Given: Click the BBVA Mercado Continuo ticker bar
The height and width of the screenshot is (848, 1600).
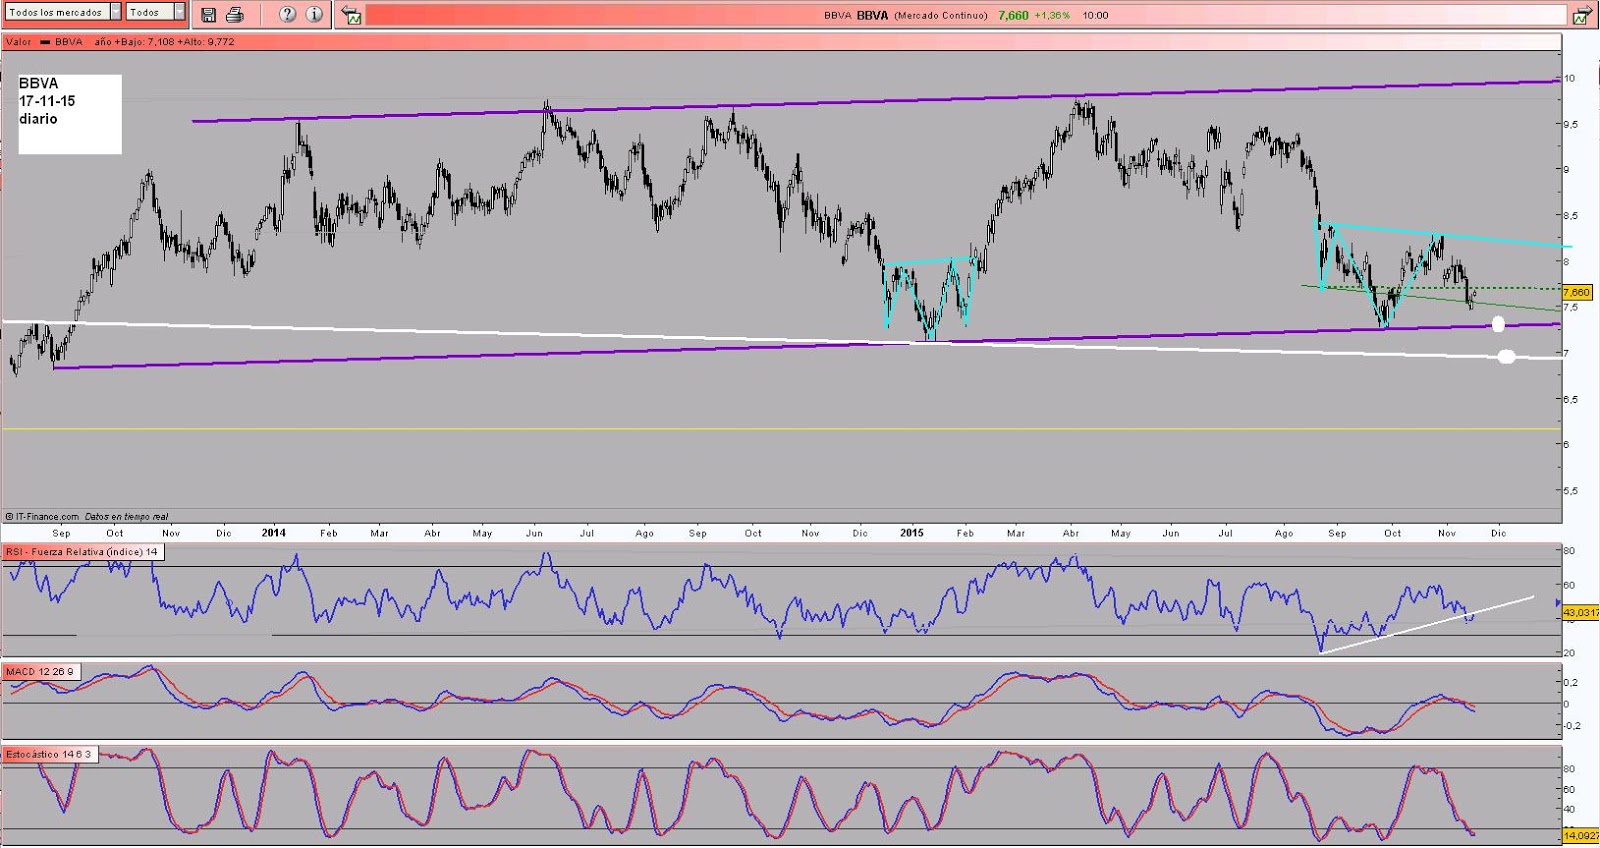Looking at the screenshot, I should 964,15.
